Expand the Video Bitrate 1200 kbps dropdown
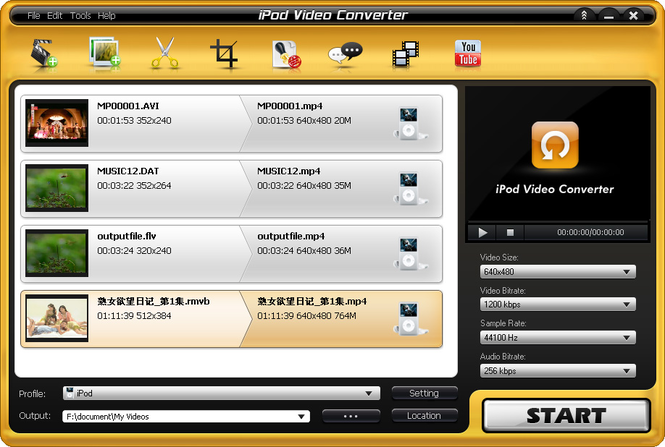The width and height of the screenshot is (665, 447). [x=558, y=304]
